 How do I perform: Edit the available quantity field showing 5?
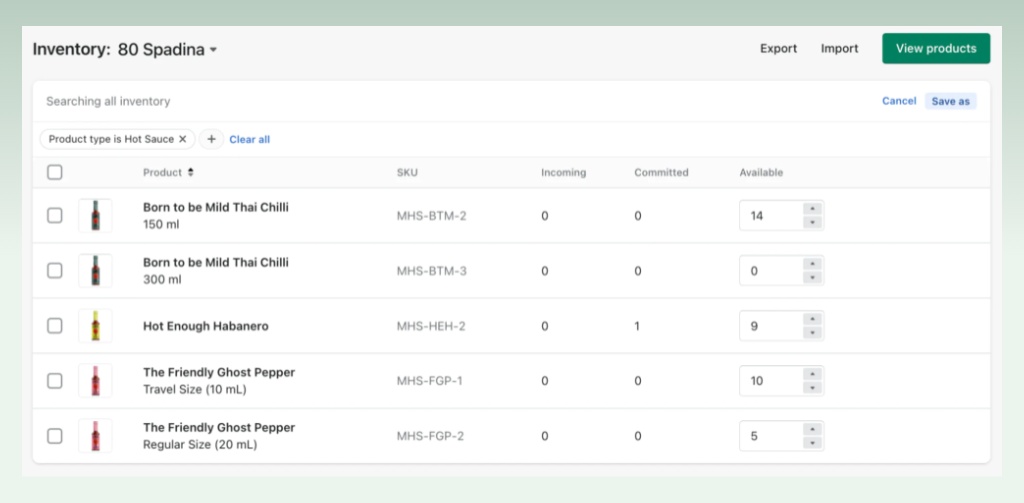click(771, 436)
